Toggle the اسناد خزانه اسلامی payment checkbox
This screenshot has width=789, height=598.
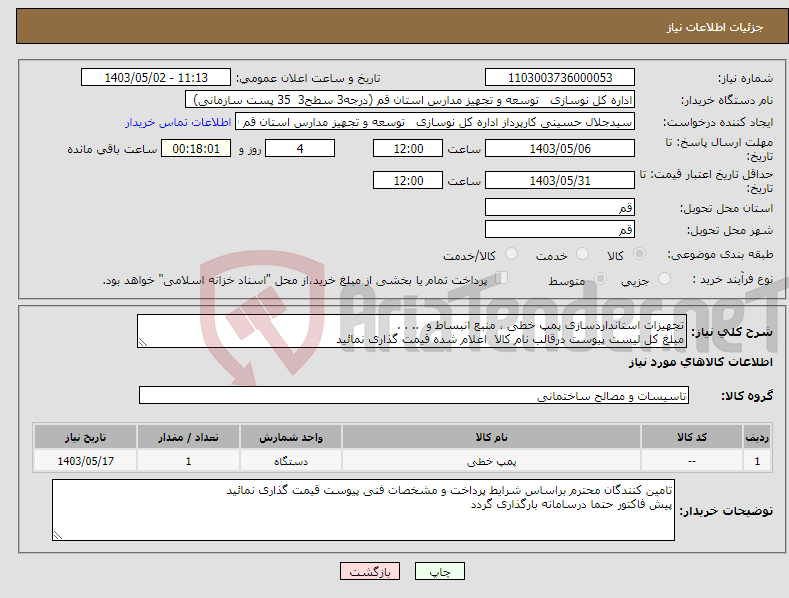pyautogui.click(x=501, y=278)
